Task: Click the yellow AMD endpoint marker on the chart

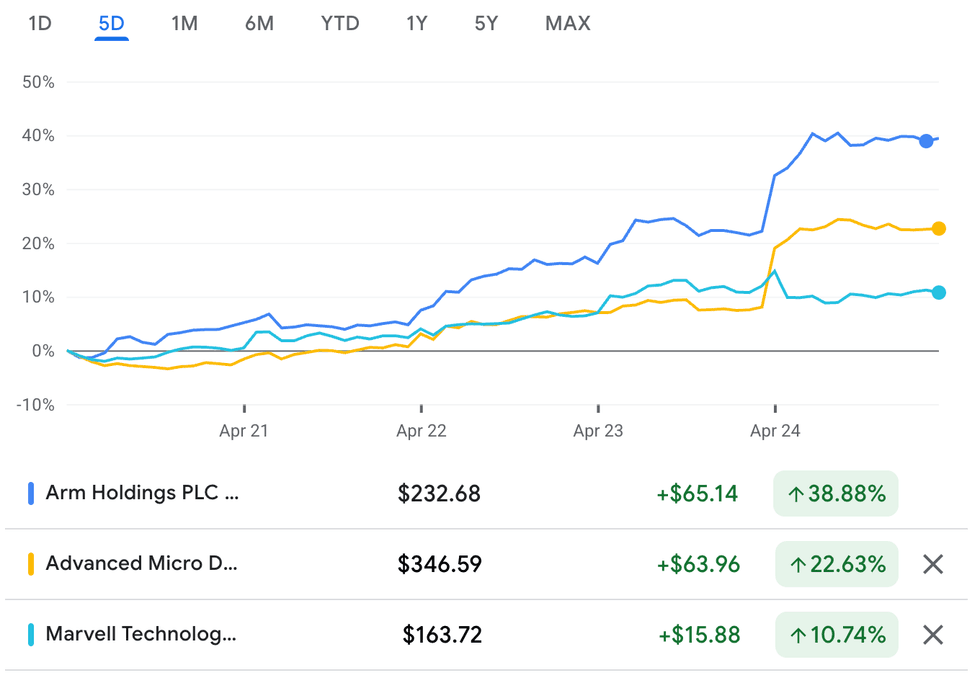Action: pyautogui.click(x=938, y=229)
